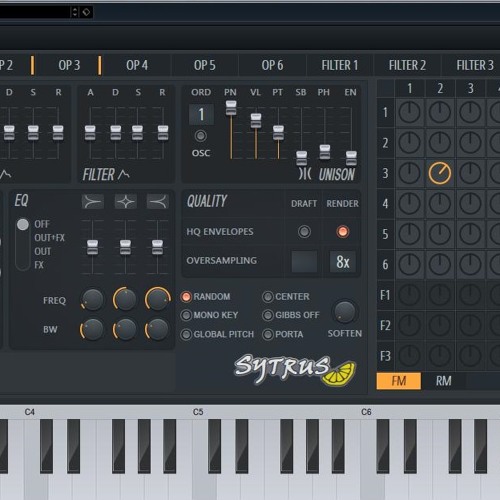
Task: Switch to the OP 4 tab
Action: (137, 65)
